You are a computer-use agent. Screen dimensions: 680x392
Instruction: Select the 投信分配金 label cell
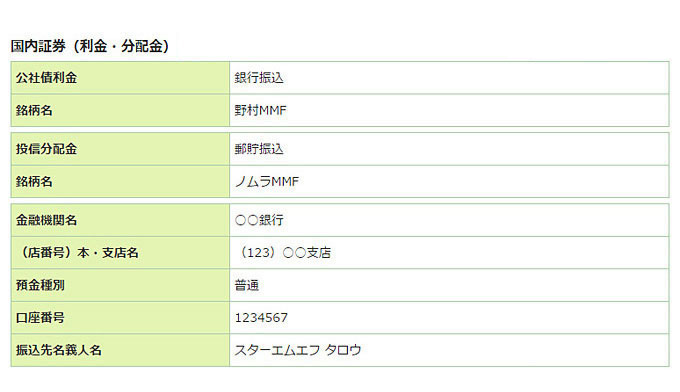120,149
